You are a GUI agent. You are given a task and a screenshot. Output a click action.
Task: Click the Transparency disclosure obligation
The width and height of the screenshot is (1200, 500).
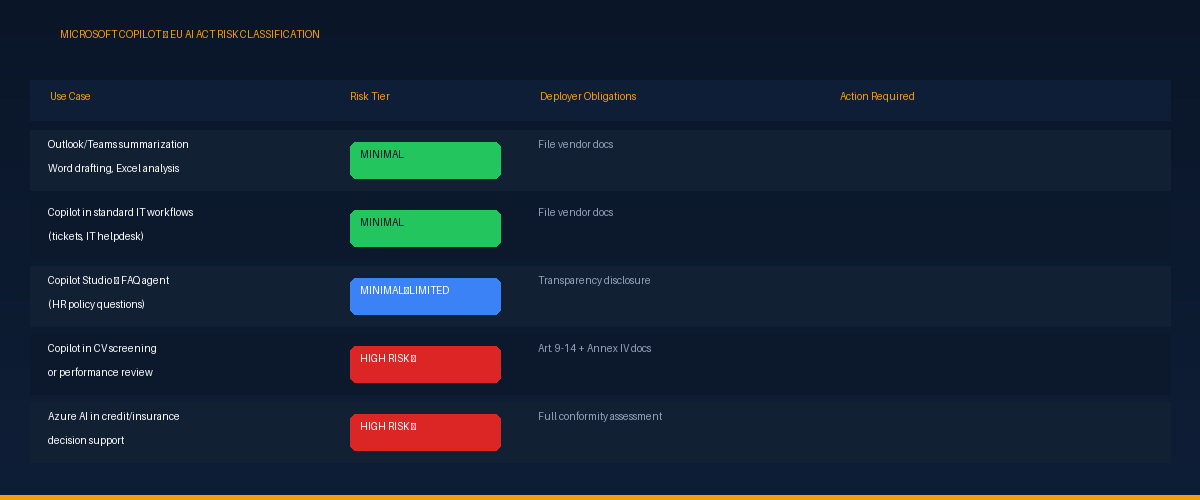594,280
